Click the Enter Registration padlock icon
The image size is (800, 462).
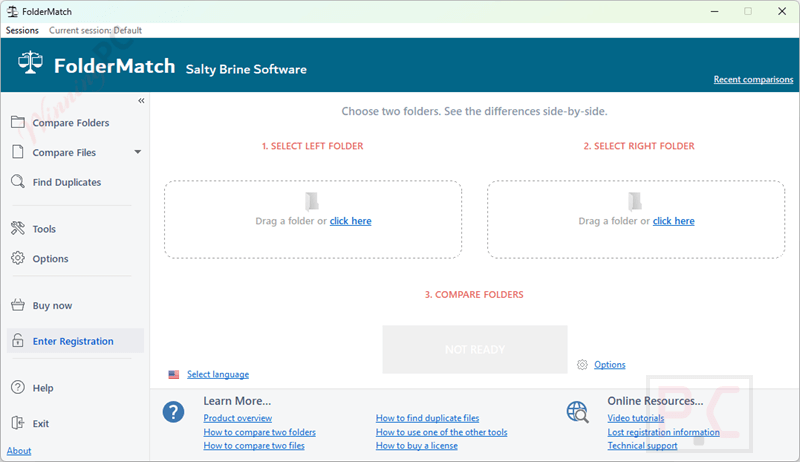point(18,341)
